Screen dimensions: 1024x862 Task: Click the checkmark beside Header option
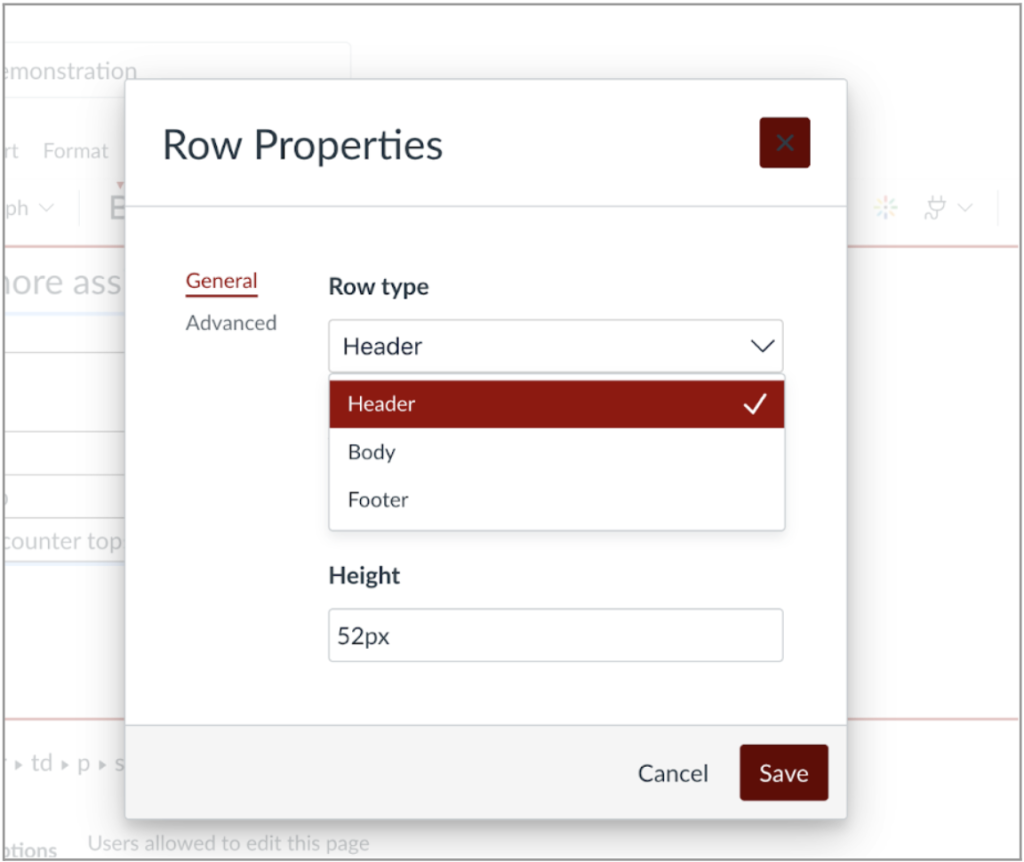point(756,403)
